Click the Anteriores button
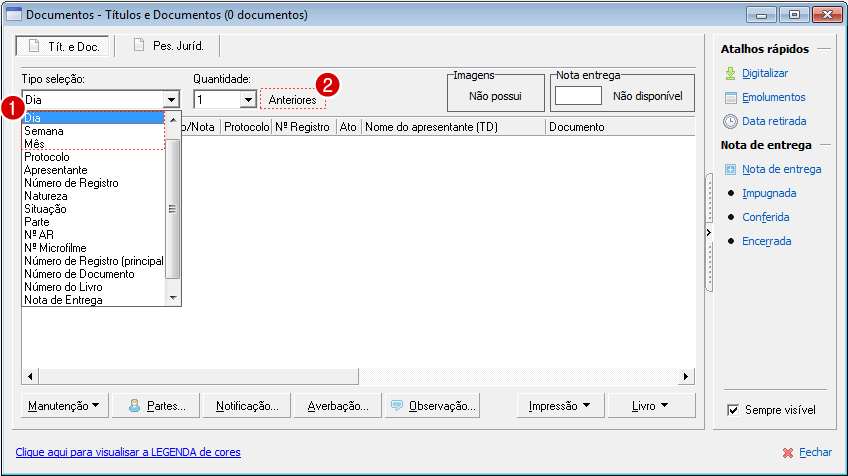Screen dimensions: 848x476 pos(293,100)
